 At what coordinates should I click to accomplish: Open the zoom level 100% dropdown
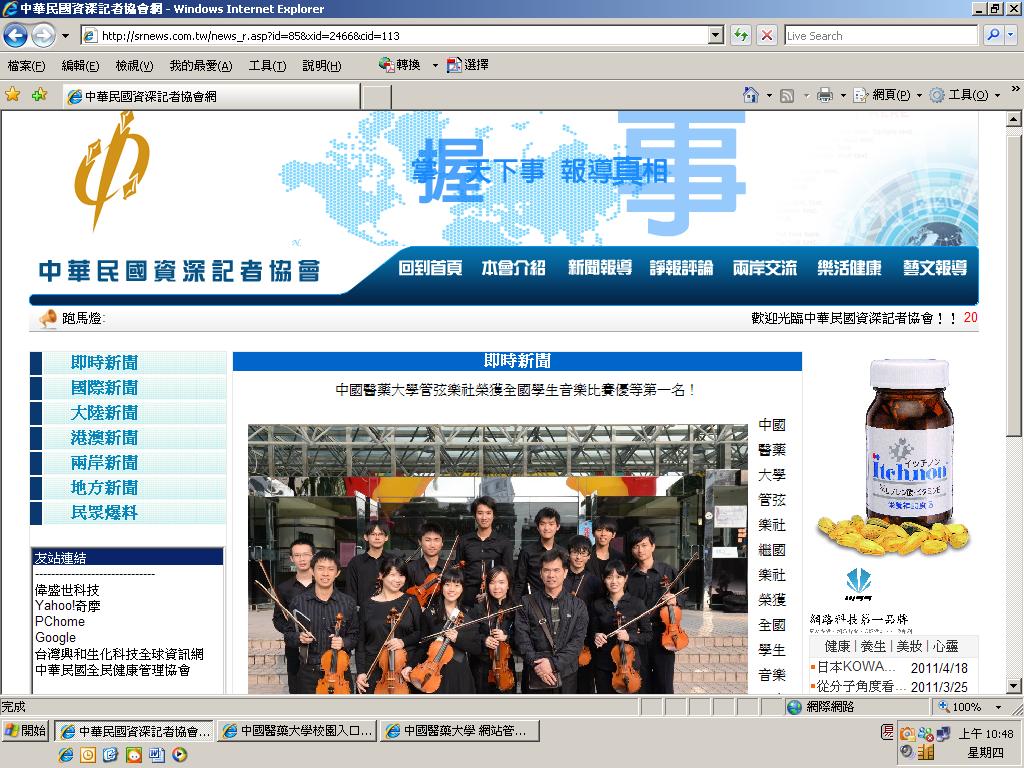tap(970, 707)
